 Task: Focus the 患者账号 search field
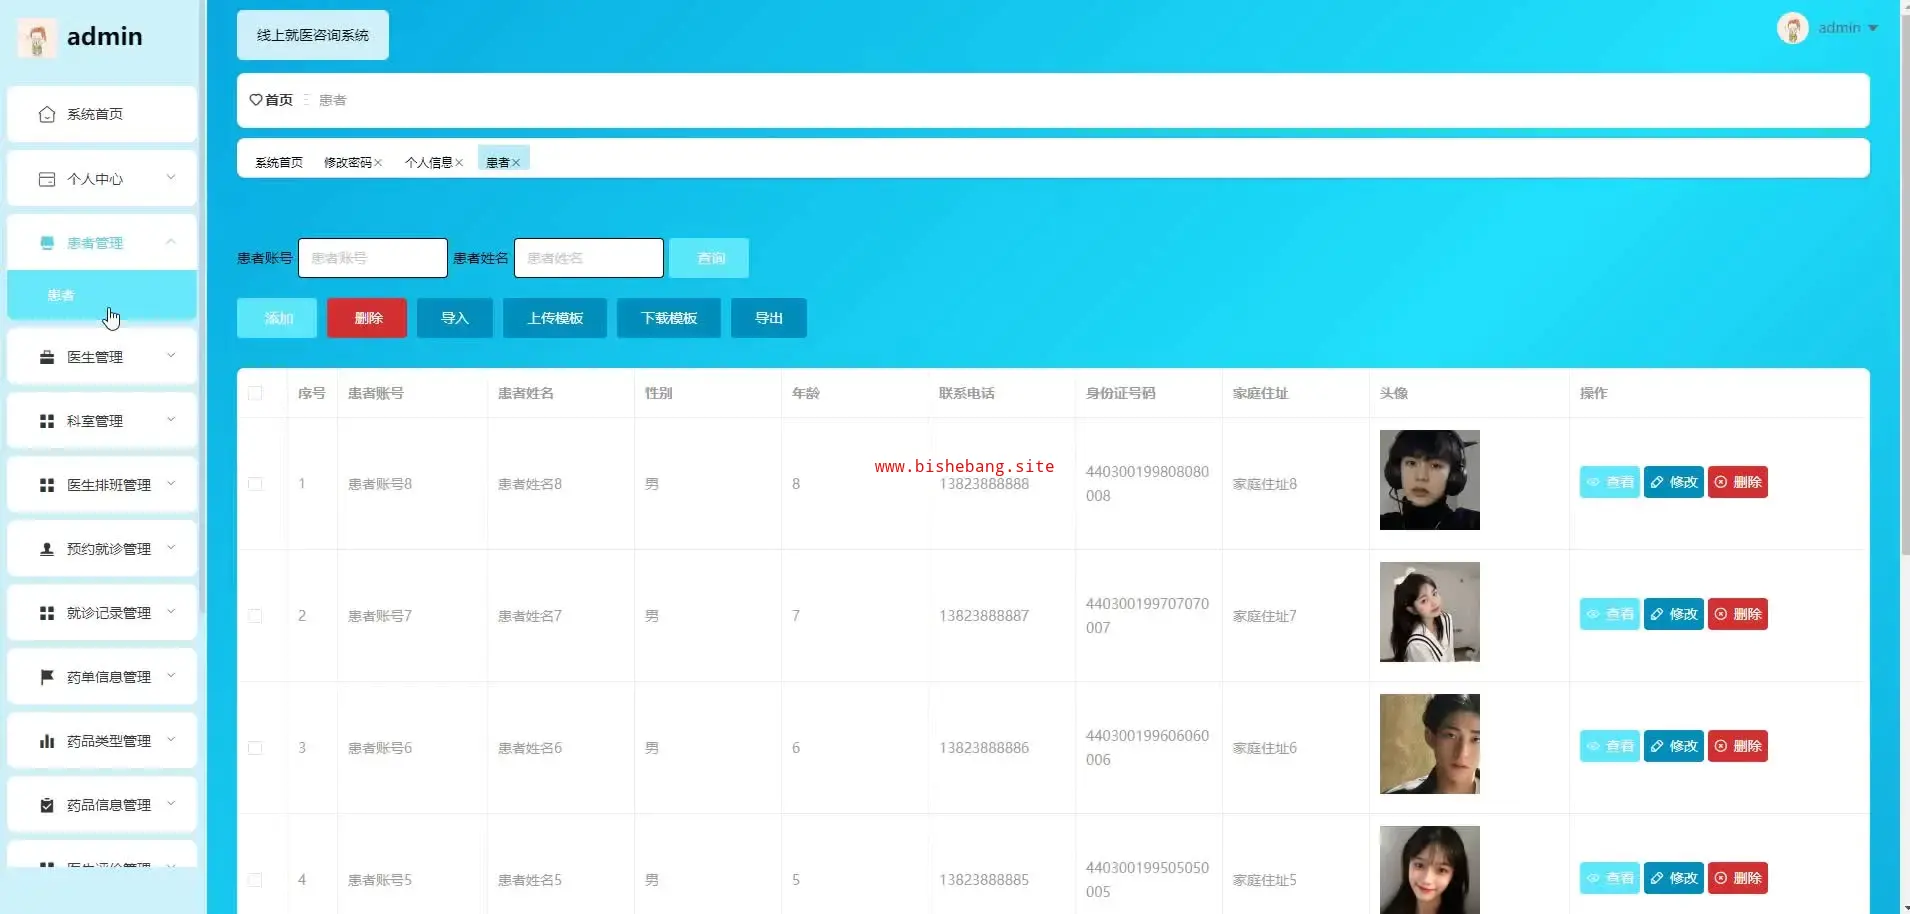click(373, 258)
